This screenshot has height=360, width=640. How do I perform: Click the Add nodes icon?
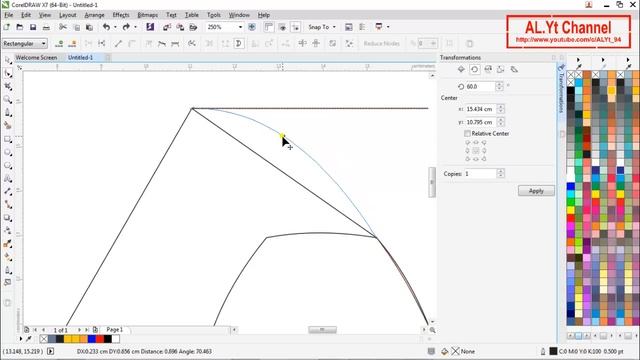click(59, 44)
